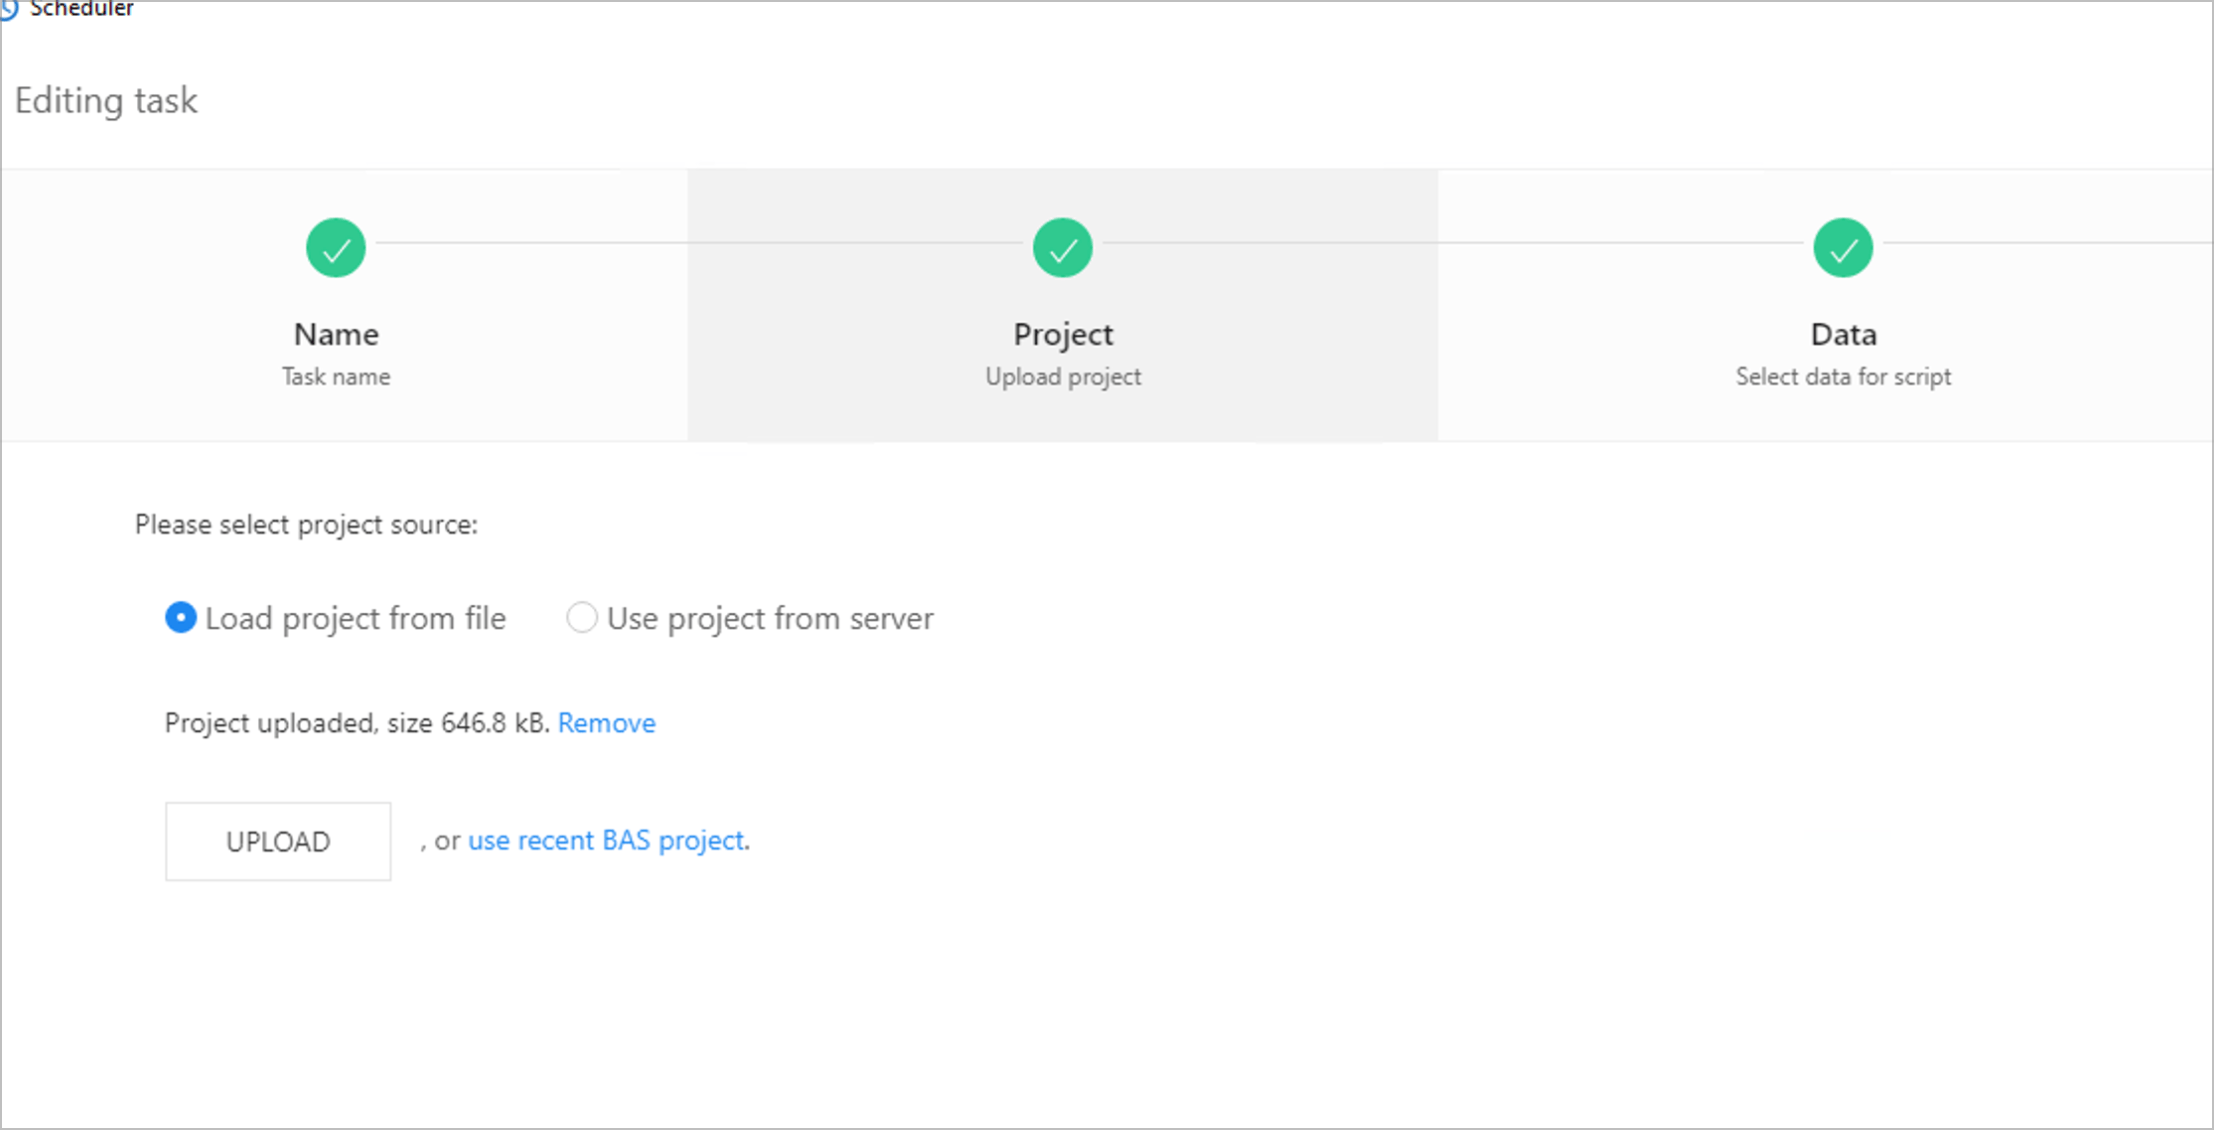Click the Task name subtitle
2214x1130 pixels.
click(x=336, y=377)
